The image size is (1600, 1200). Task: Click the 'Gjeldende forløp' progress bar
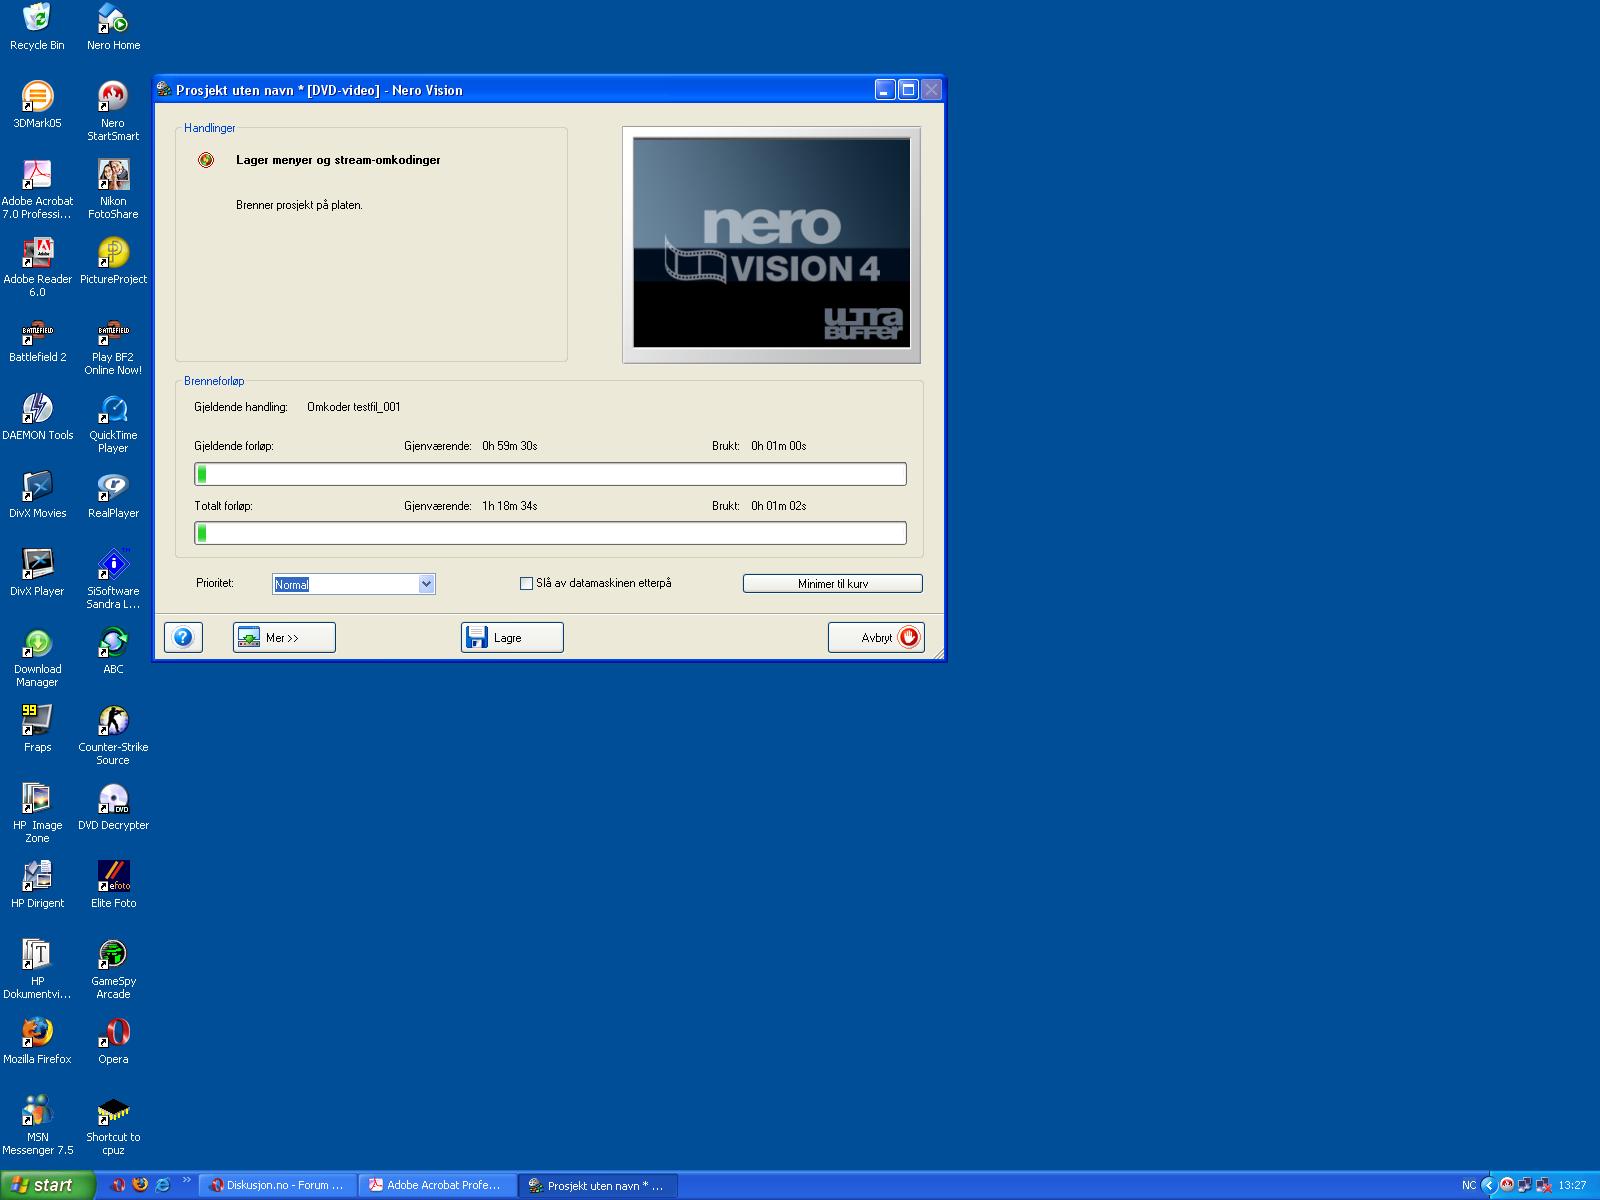[x=550, y=474]
